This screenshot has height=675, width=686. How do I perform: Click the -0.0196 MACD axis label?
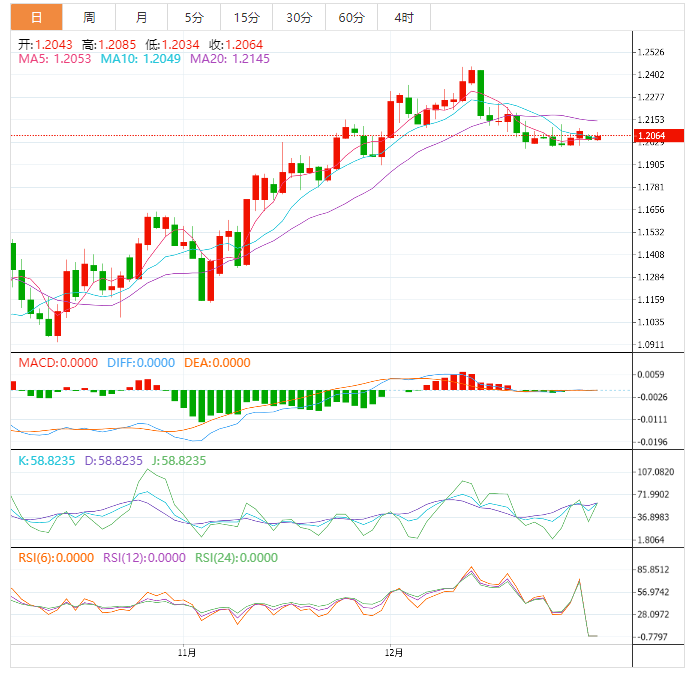click(651, 442)
